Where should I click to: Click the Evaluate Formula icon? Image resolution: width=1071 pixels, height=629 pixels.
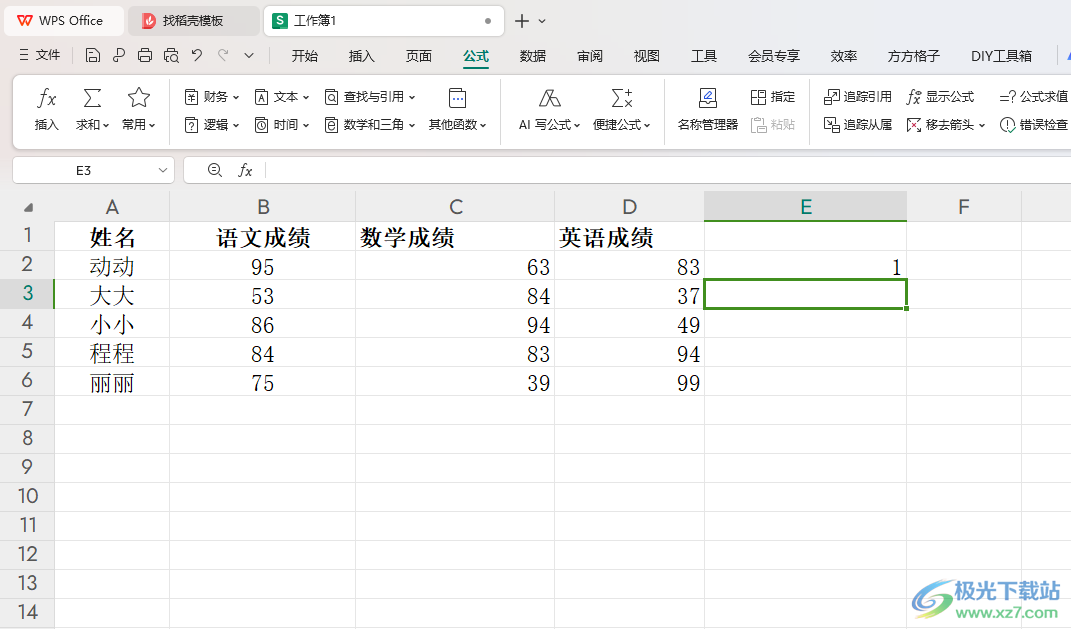[1007, 97]
